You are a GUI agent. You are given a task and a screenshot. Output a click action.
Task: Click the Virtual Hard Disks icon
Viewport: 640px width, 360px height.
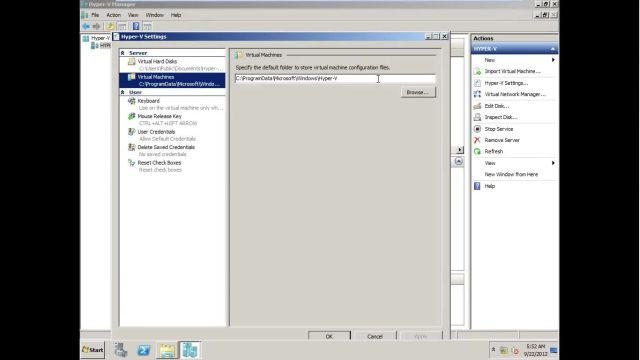tap(131, 62)
